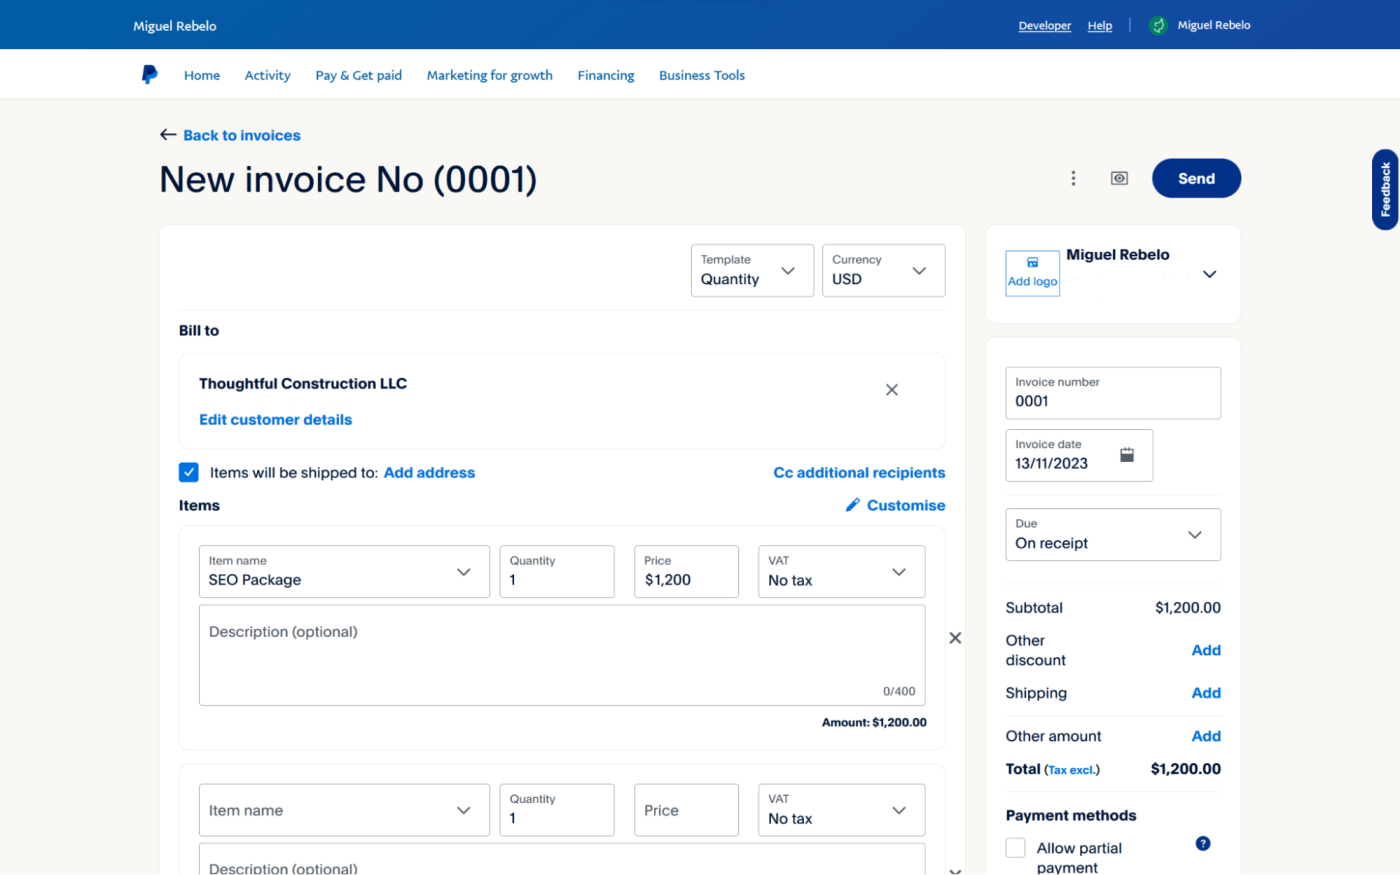Click the Send button

[x=1196, y=178]
